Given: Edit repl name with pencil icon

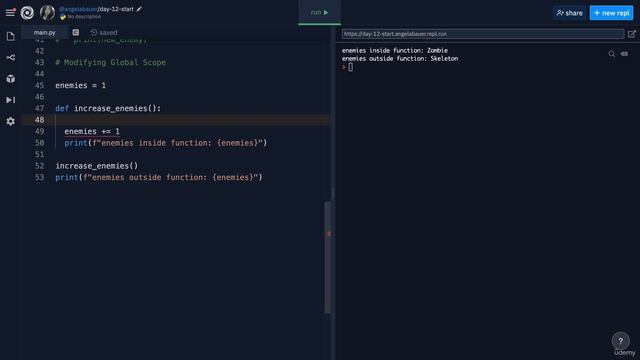Looking at the screenshot, I should click(139, 9).
